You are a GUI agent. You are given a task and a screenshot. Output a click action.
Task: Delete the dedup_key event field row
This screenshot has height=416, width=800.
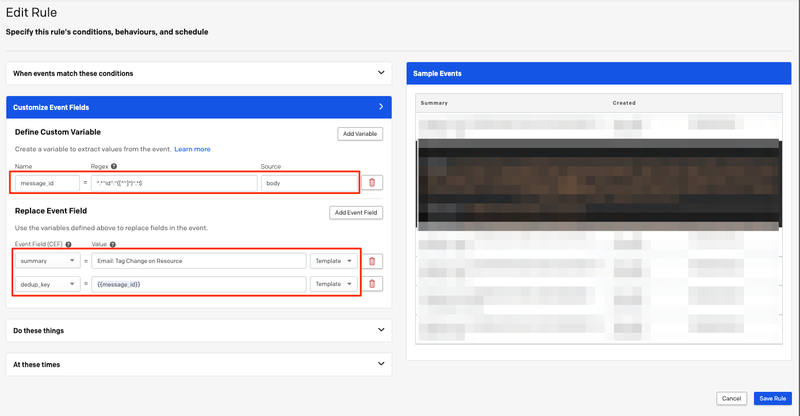pos(372,284)
